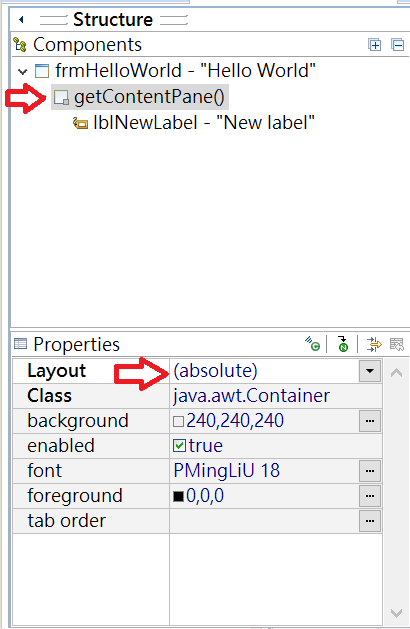Image resolution: width=410 pixels, height=629 pixels.
Task: Click the goto definition green icon
Action: [x=343, y=344]
